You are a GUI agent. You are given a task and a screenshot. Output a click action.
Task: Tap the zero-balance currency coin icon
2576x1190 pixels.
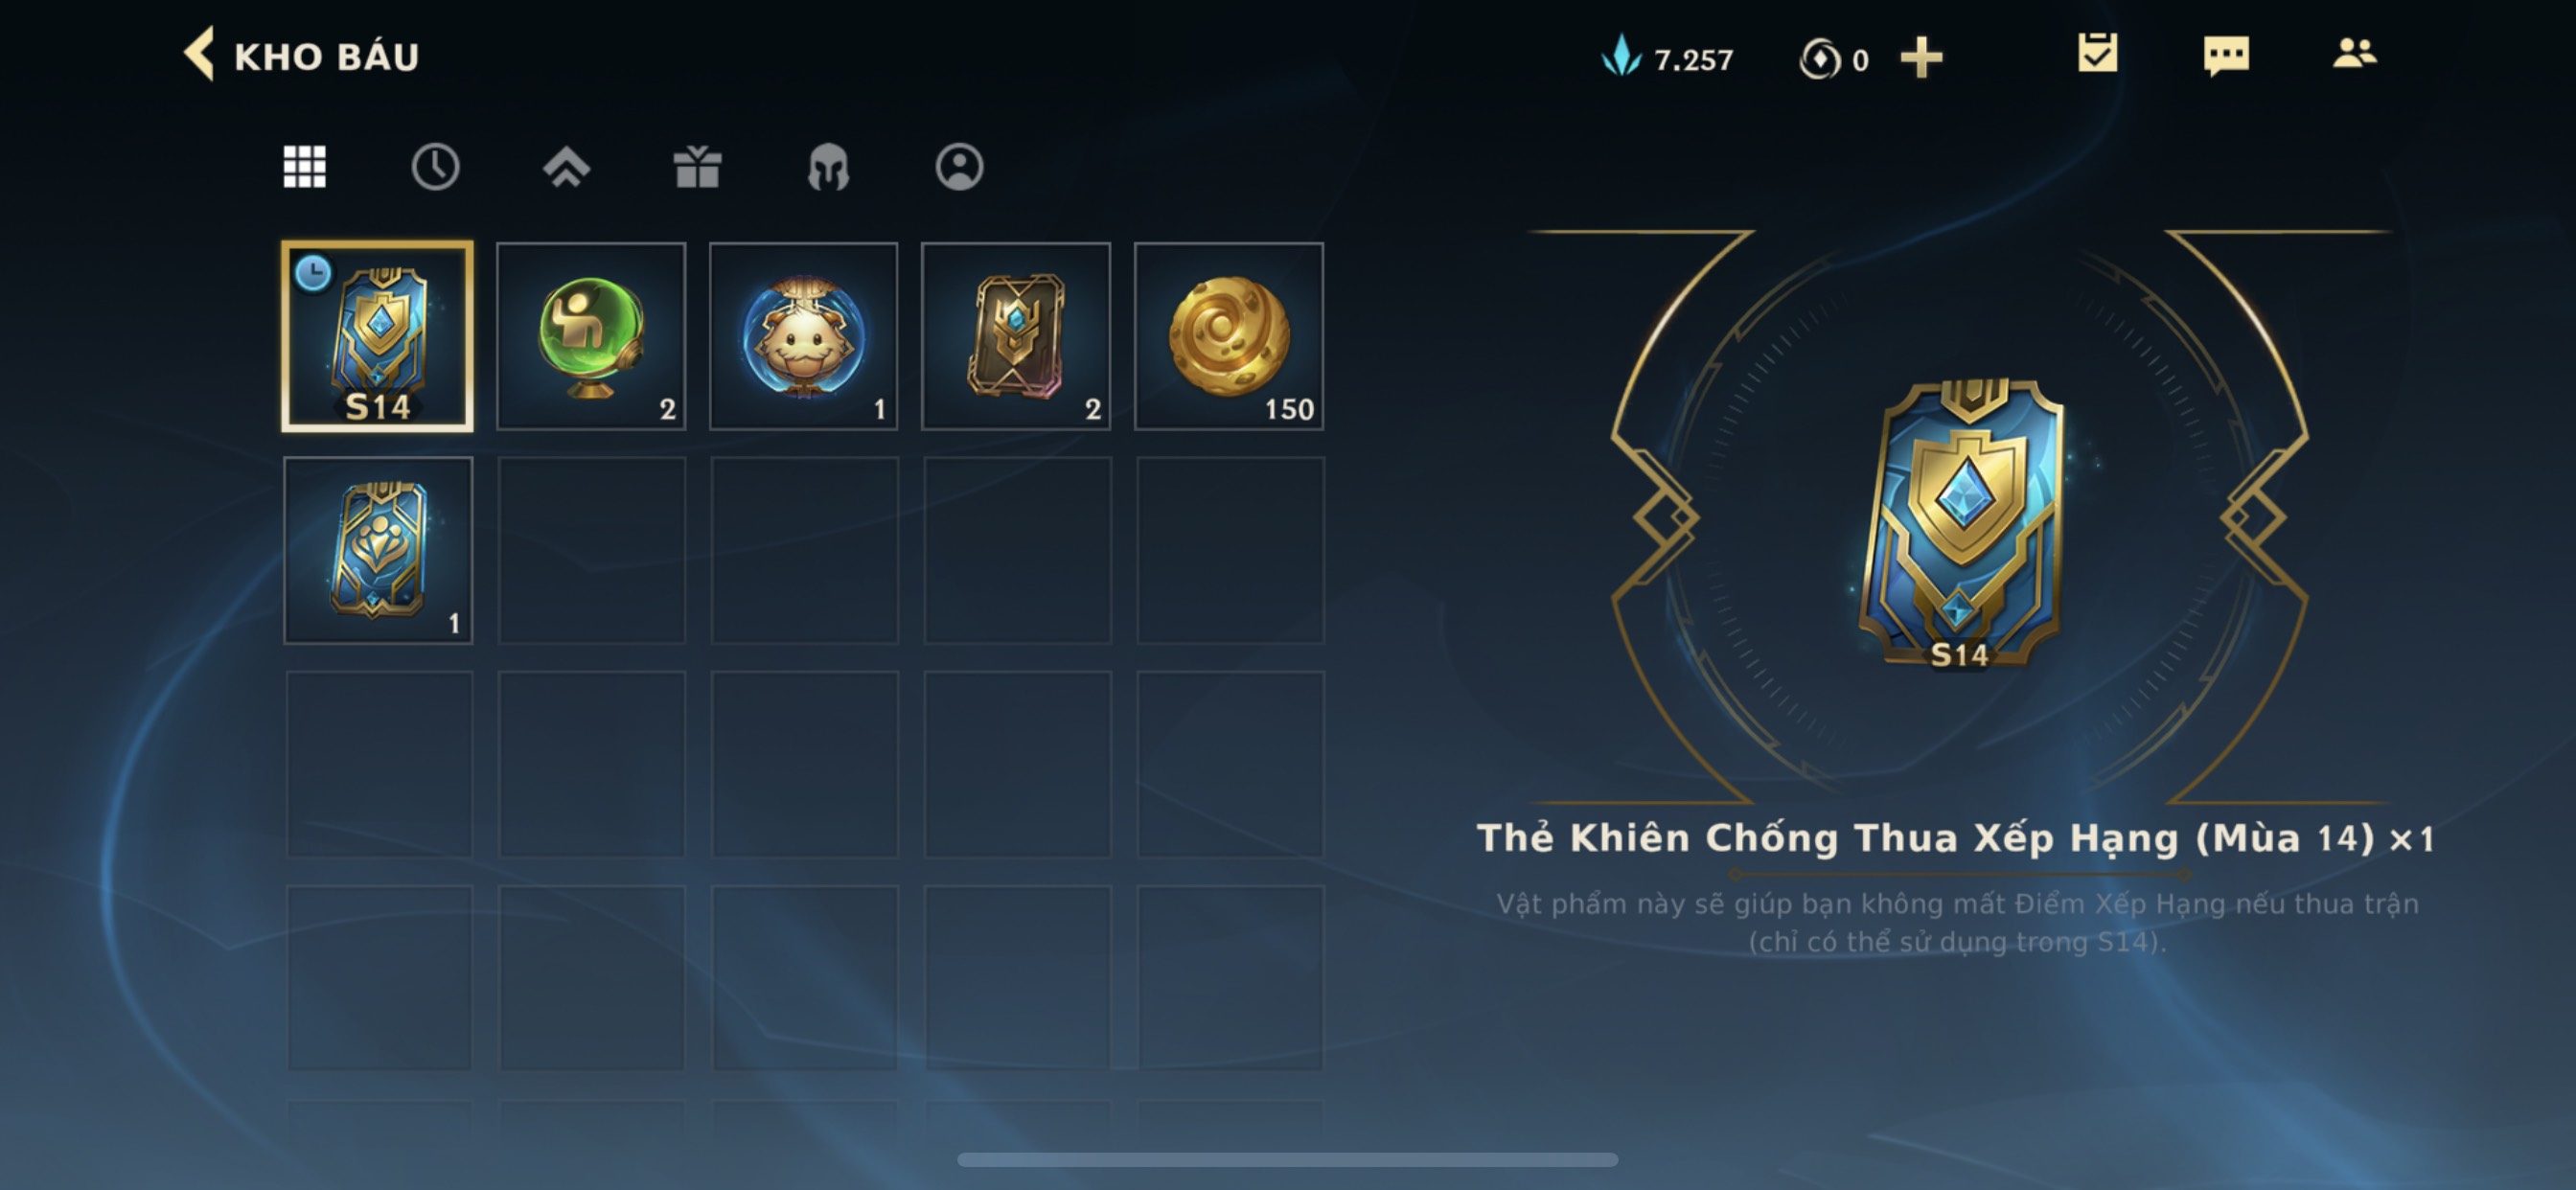(1819, 59)
